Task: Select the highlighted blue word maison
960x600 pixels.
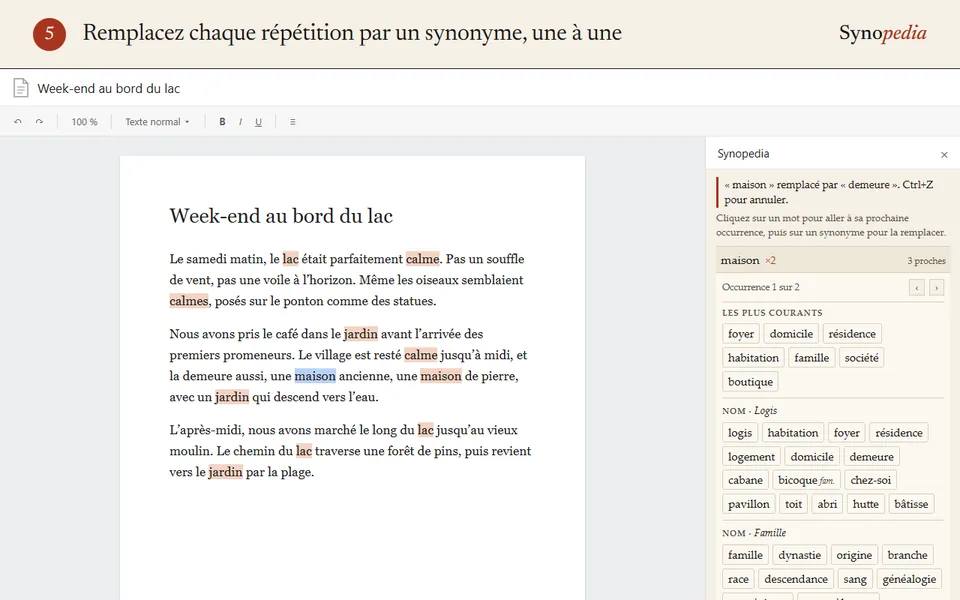Action: pos(315,376)
